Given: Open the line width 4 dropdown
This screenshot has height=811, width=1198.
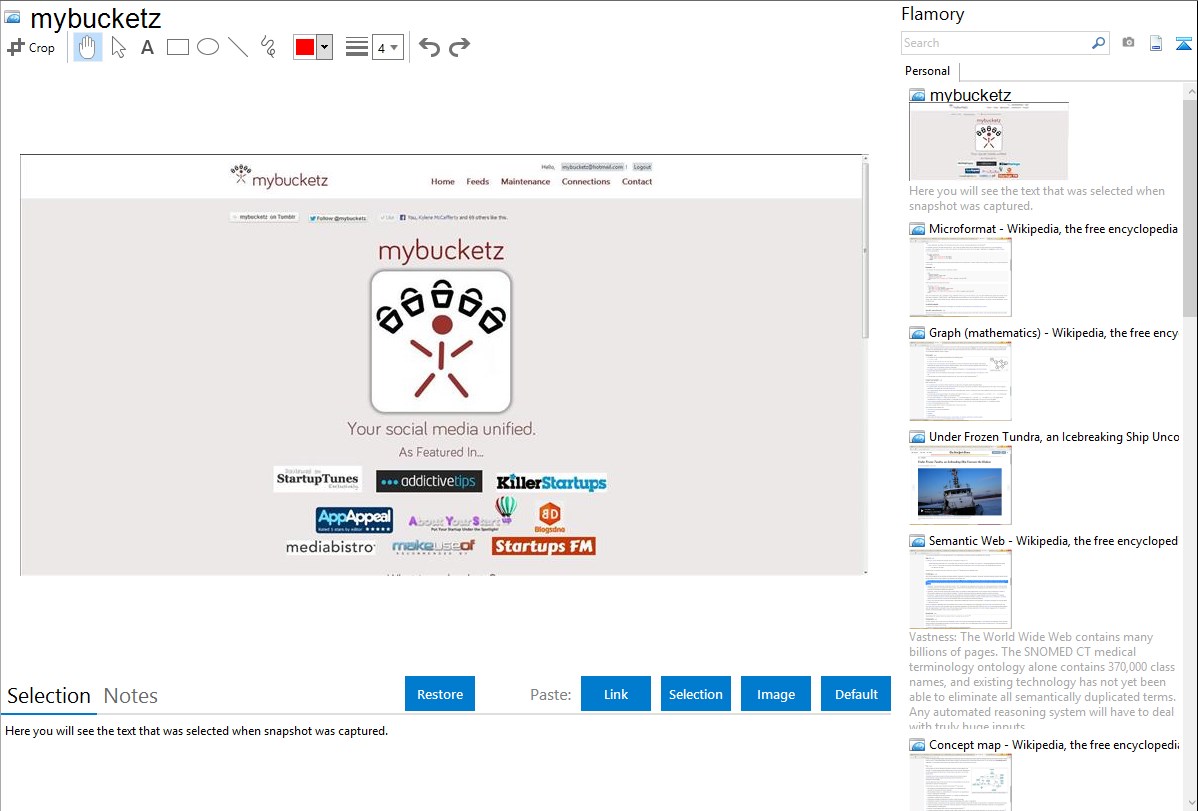Looking at the screenshot, I should click(x=387, y=47).
